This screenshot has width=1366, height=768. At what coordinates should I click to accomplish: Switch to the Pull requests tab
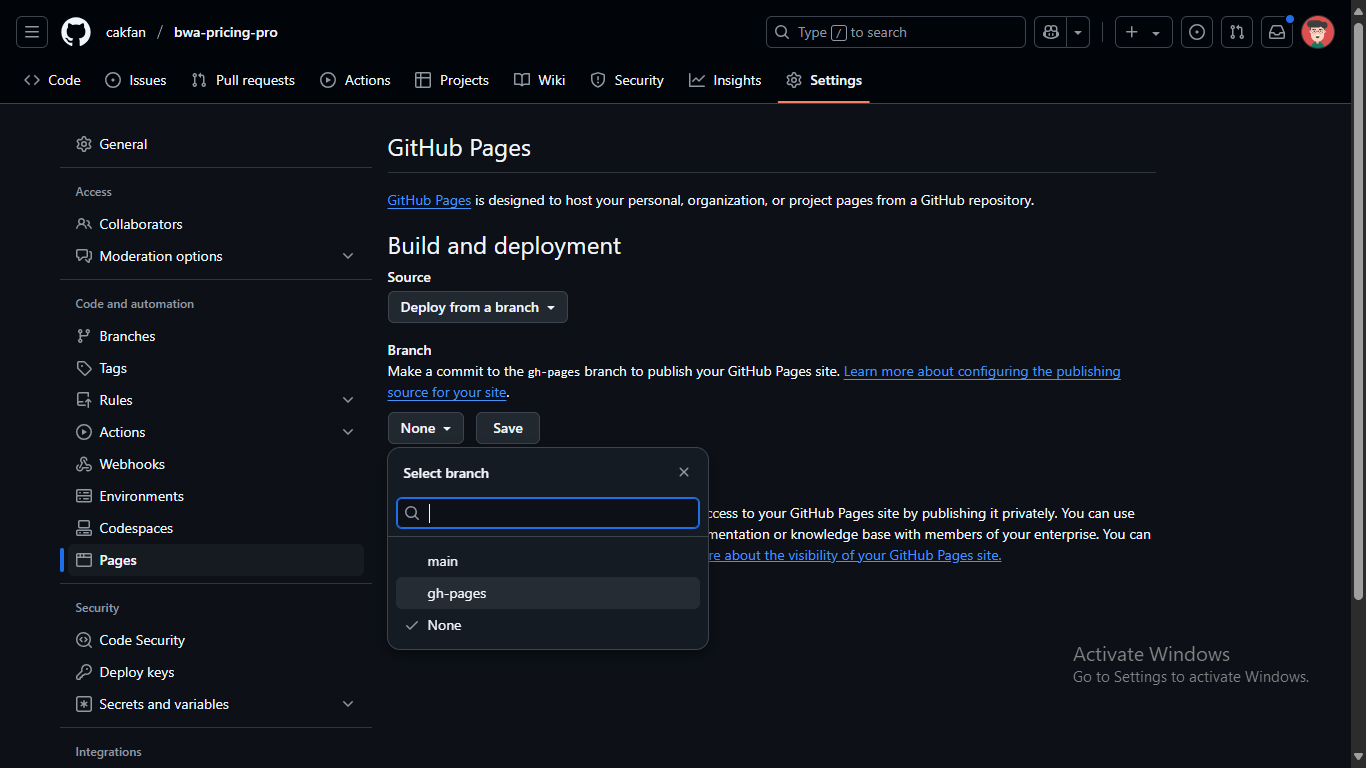pyautogui.click(x=243, y=80)
